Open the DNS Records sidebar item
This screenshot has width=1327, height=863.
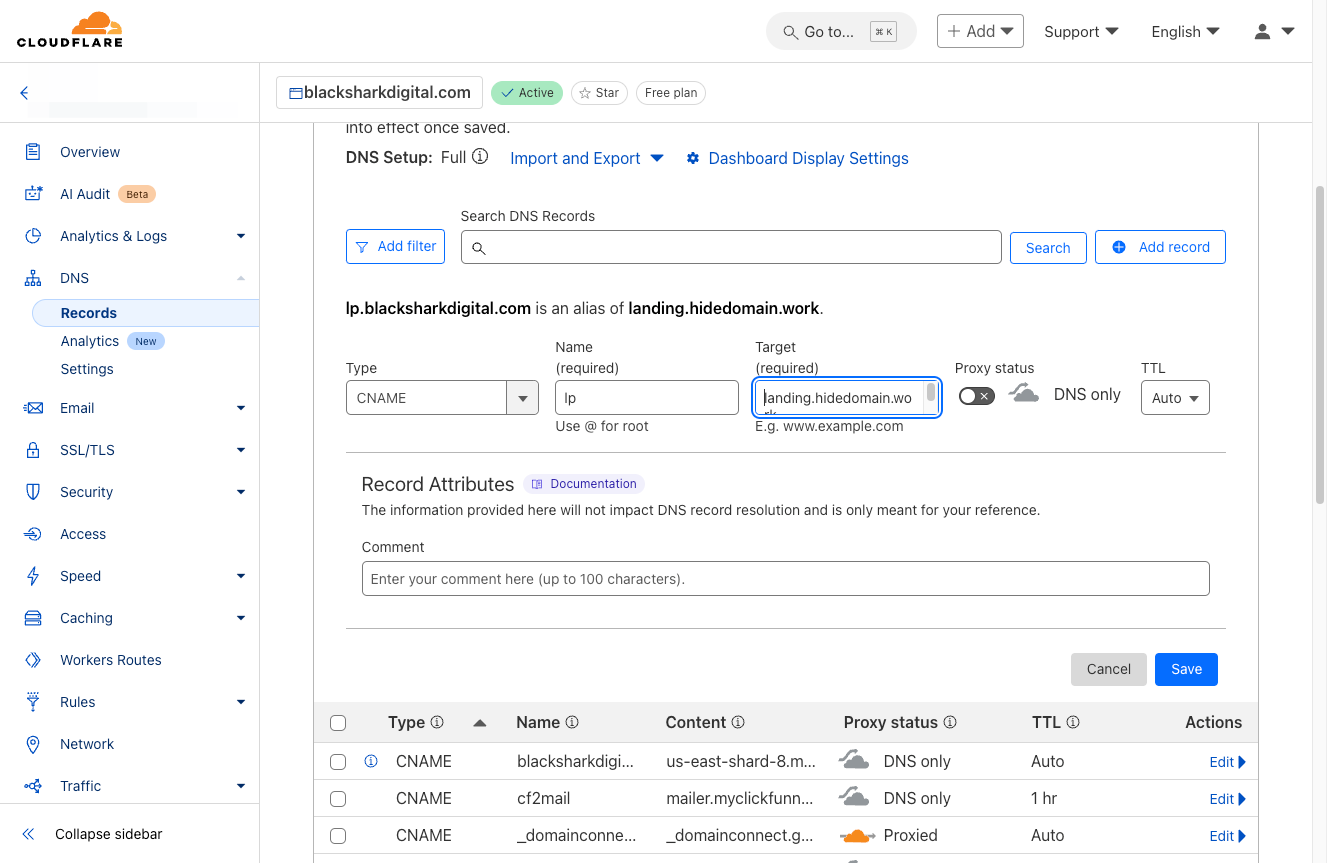coord(146,313)
